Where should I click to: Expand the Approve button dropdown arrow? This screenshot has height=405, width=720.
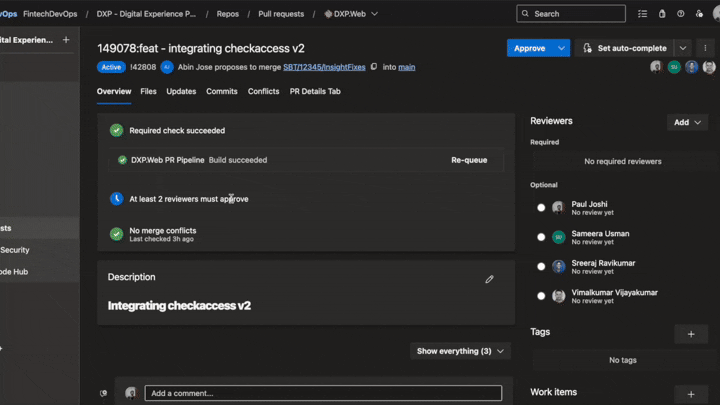point(562,48)
